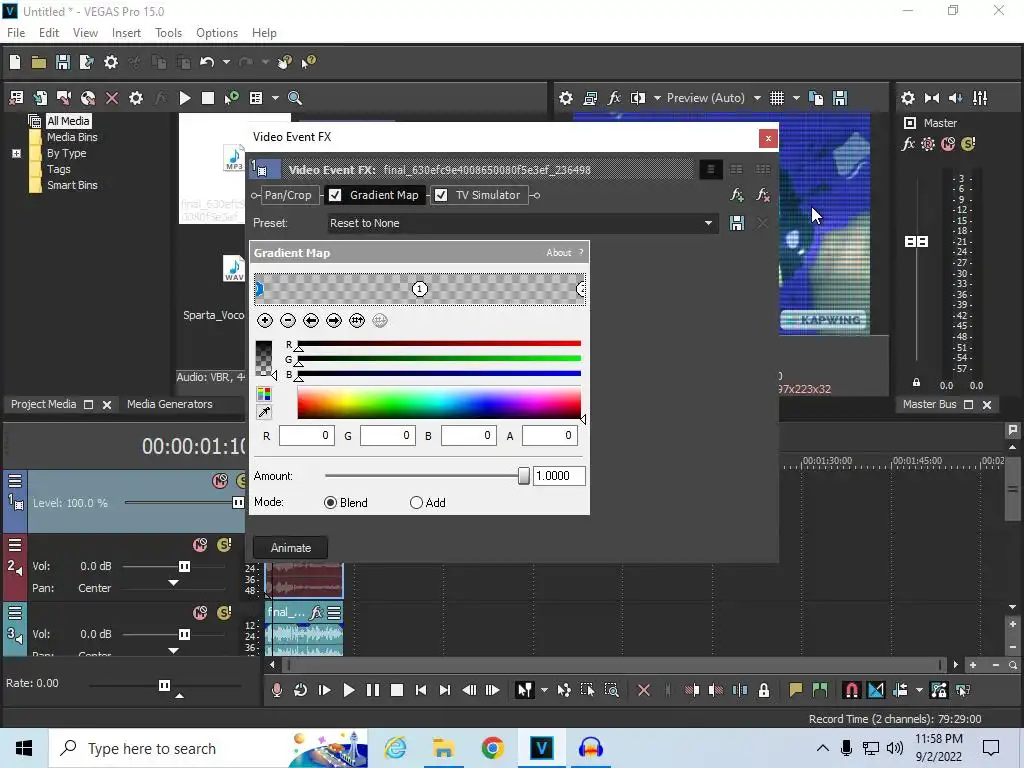Screen dimensions: 1024x768
Task: Open project using the folder icon
Action: click(x=39, y=62)
